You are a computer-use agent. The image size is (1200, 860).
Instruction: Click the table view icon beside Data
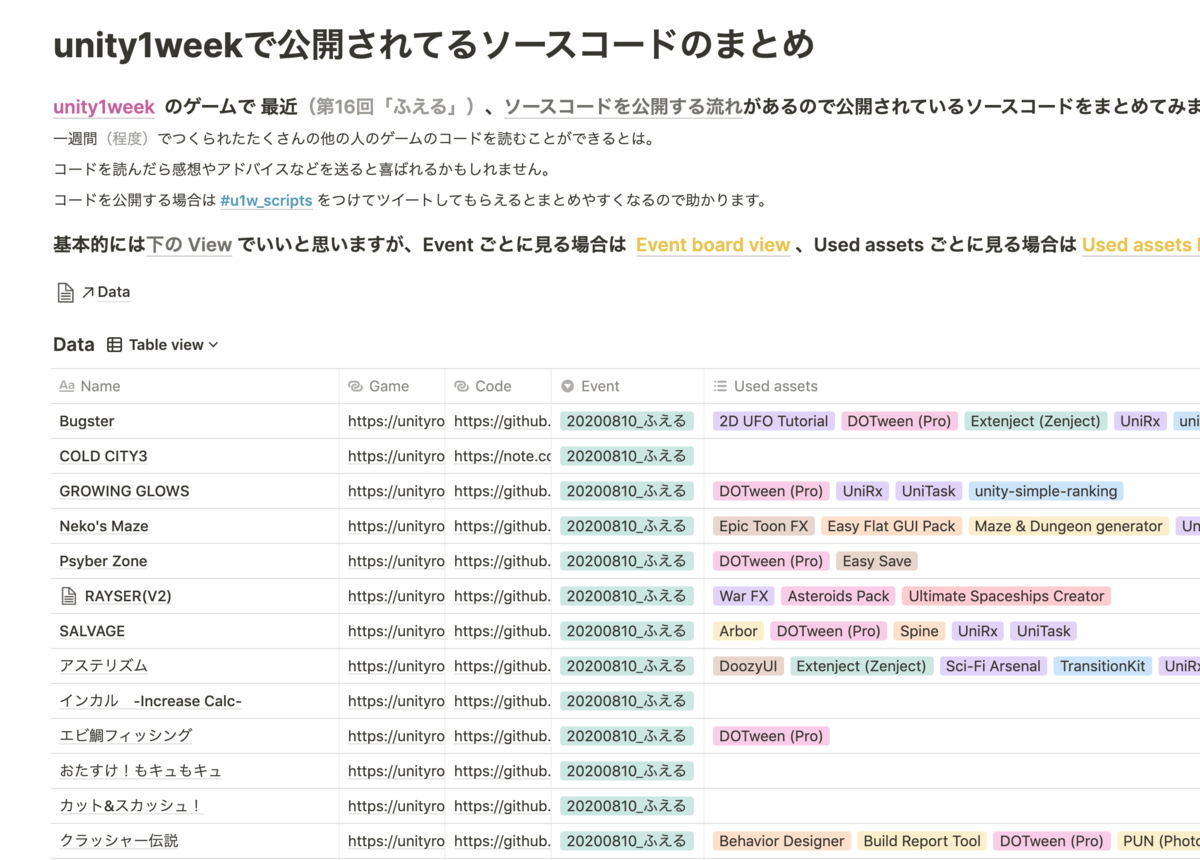115,345
